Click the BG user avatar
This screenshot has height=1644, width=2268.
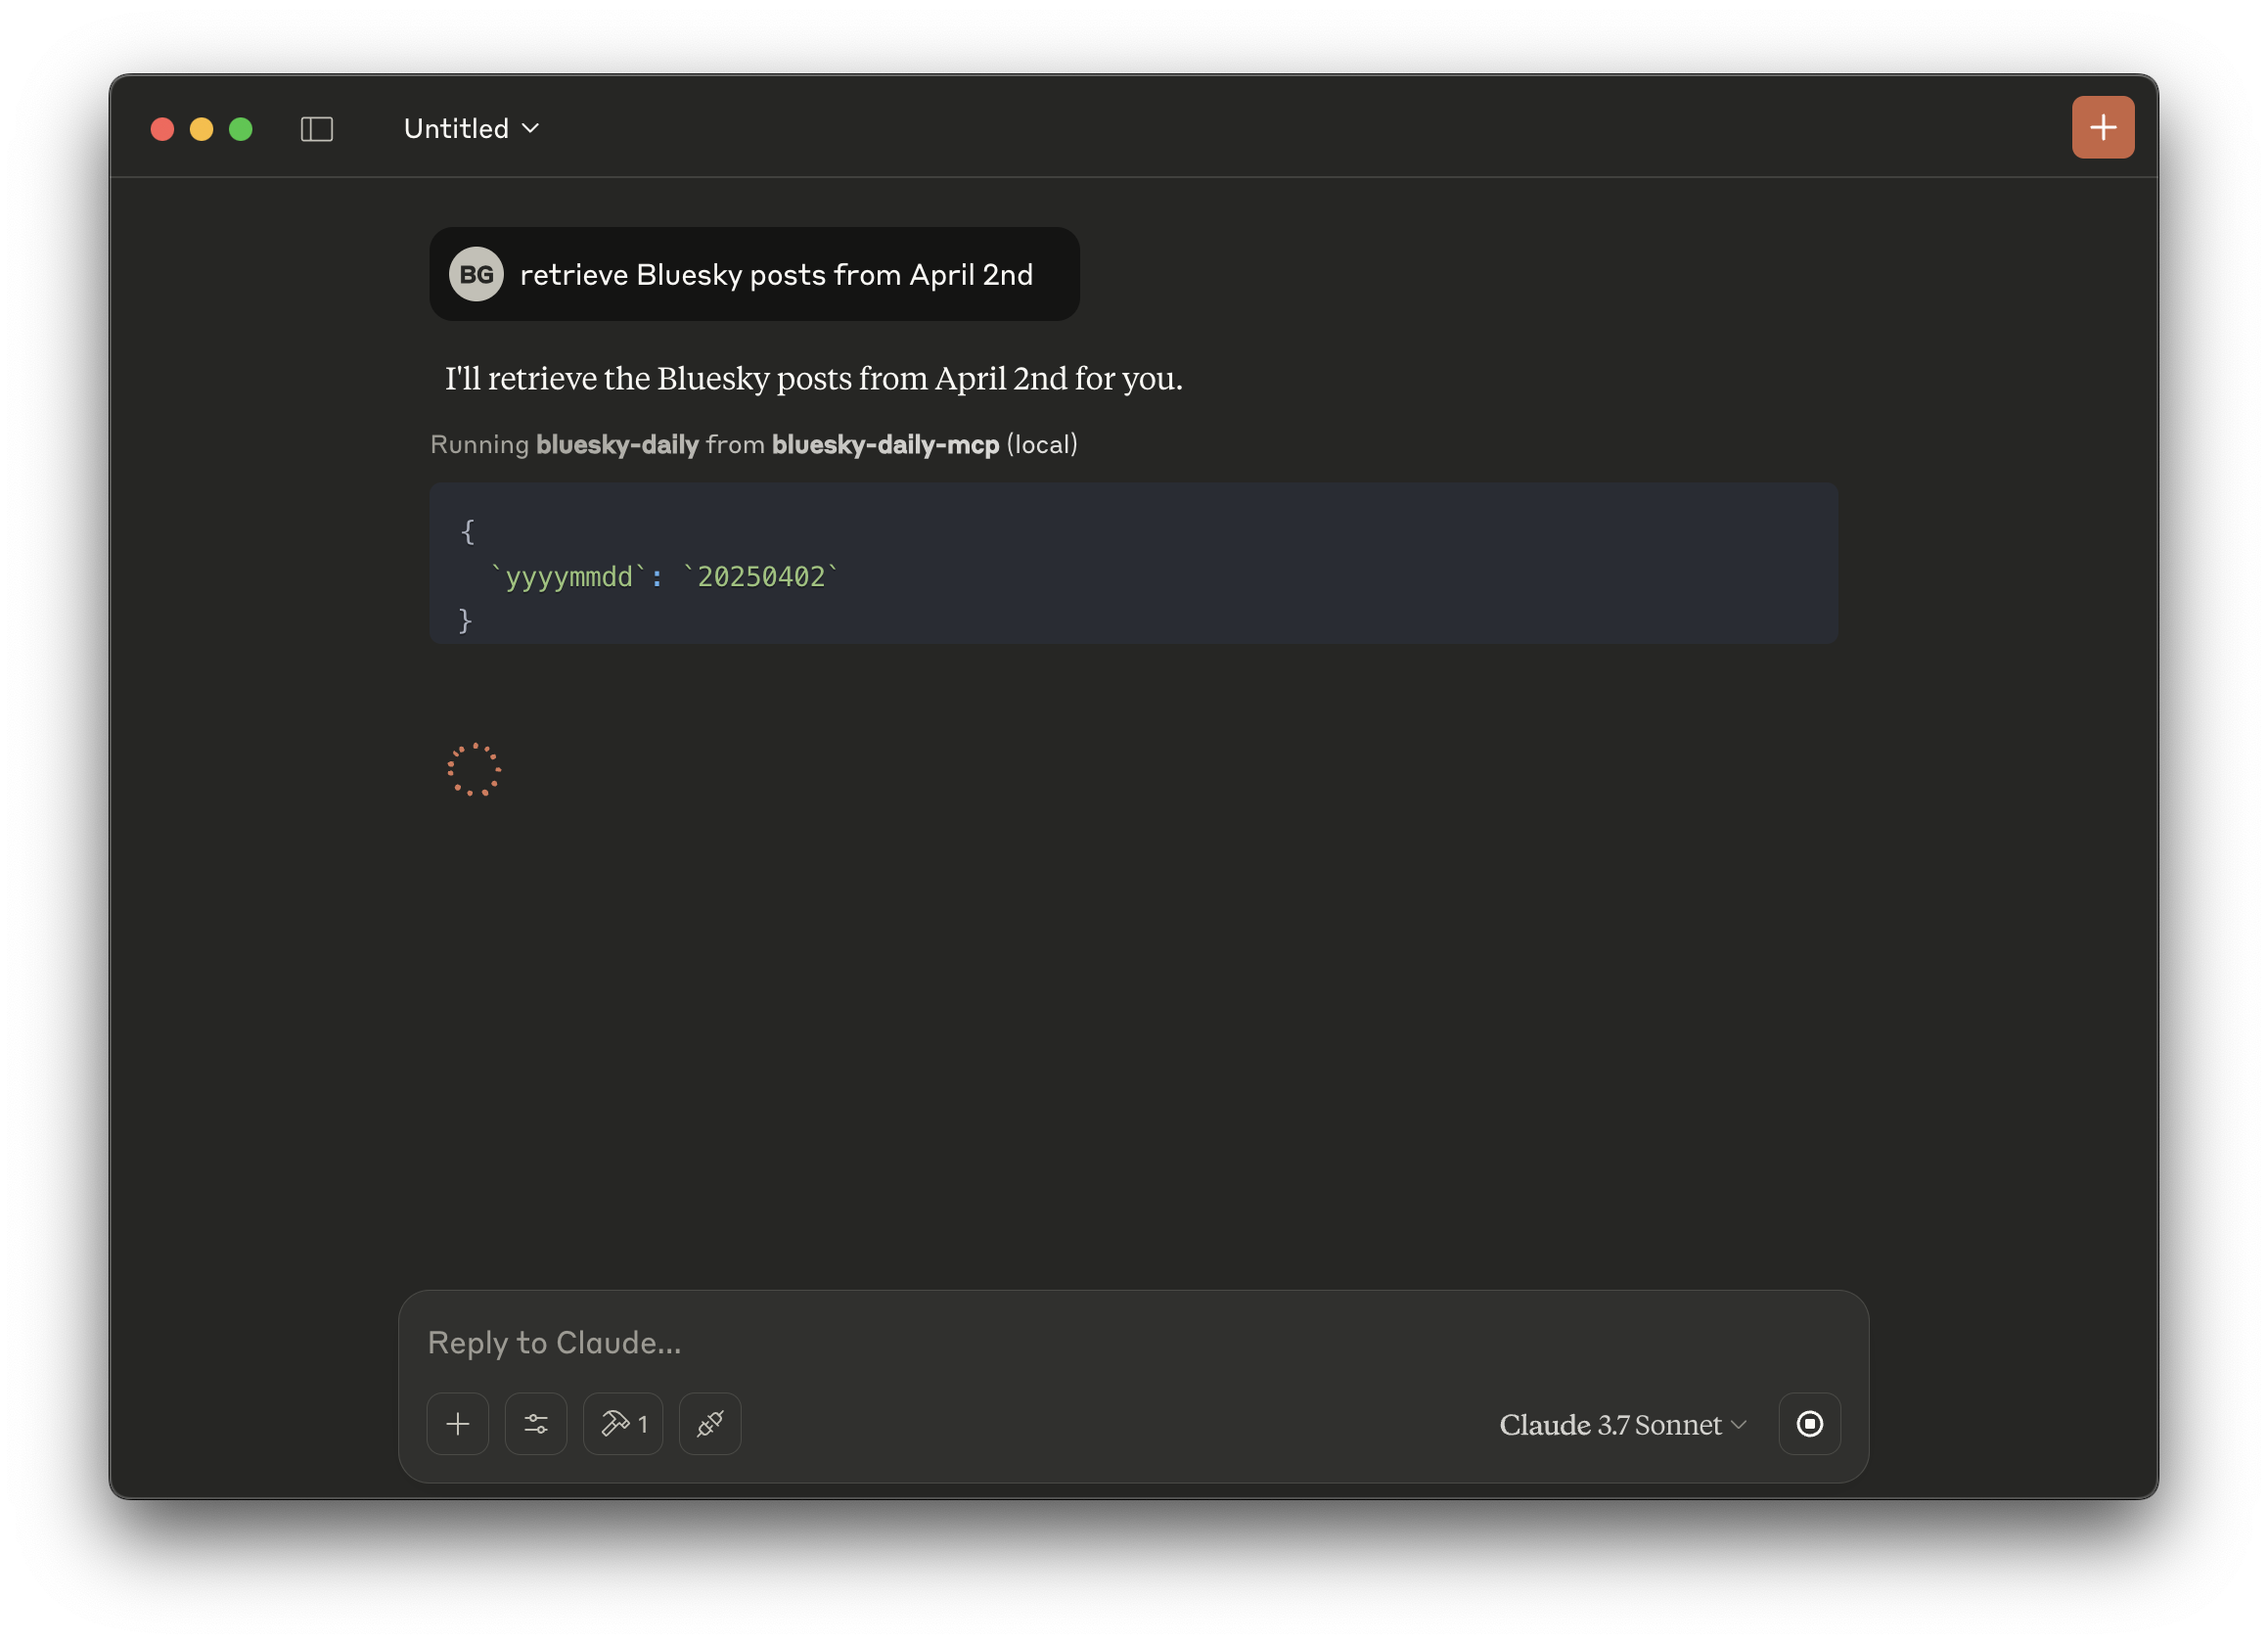pos(476,274)
